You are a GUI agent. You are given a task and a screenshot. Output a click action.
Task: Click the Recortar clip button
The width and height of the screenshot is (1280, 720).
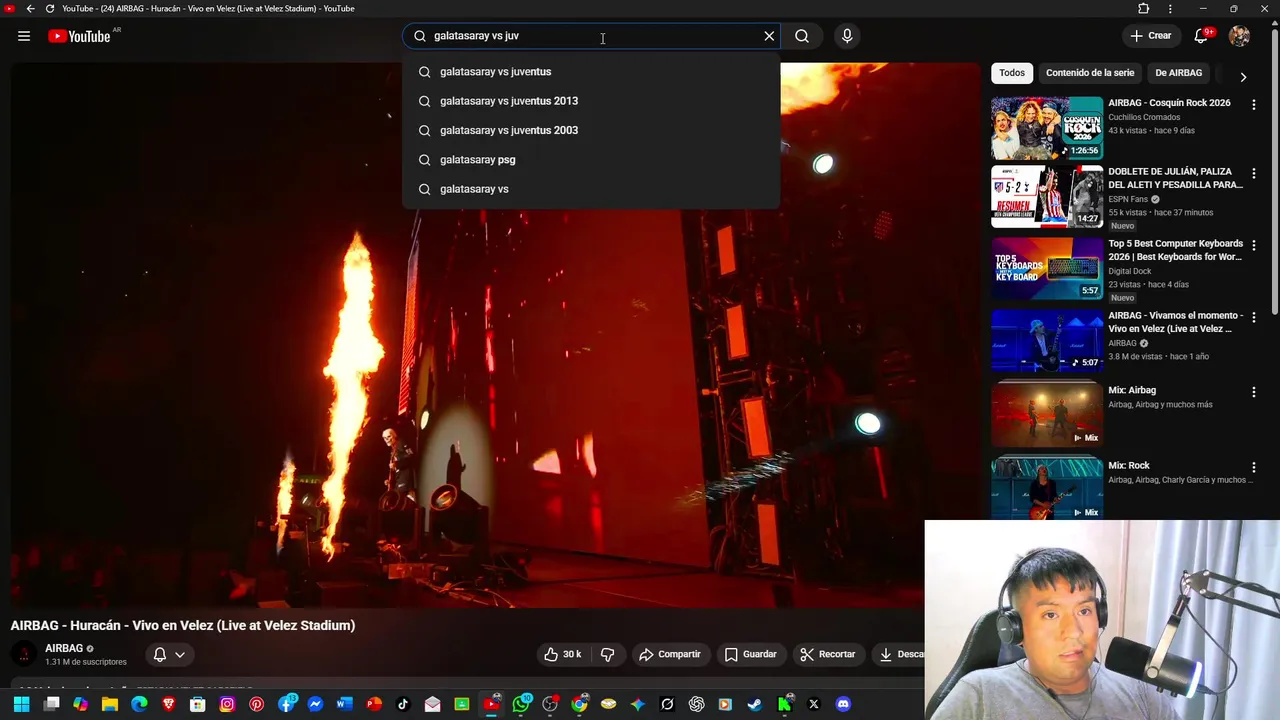828,654
